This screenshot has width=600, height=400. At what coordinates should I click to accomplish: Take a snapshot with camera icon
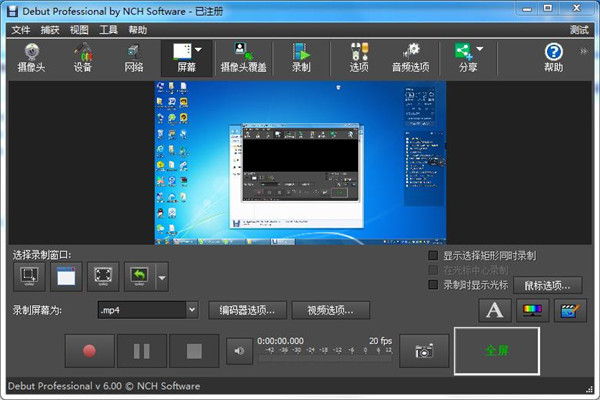click(x=424, y=350)
